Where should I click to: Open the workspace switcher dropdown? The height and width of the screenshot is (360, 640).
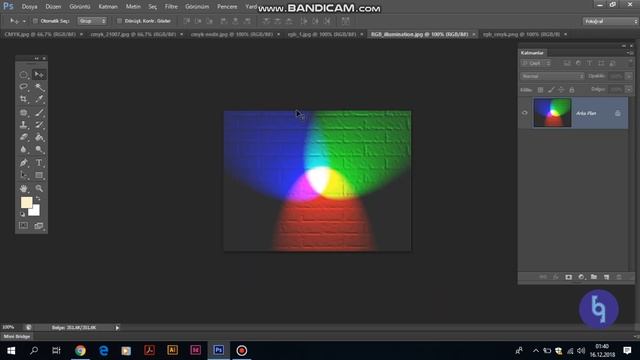tap(610, 21)
